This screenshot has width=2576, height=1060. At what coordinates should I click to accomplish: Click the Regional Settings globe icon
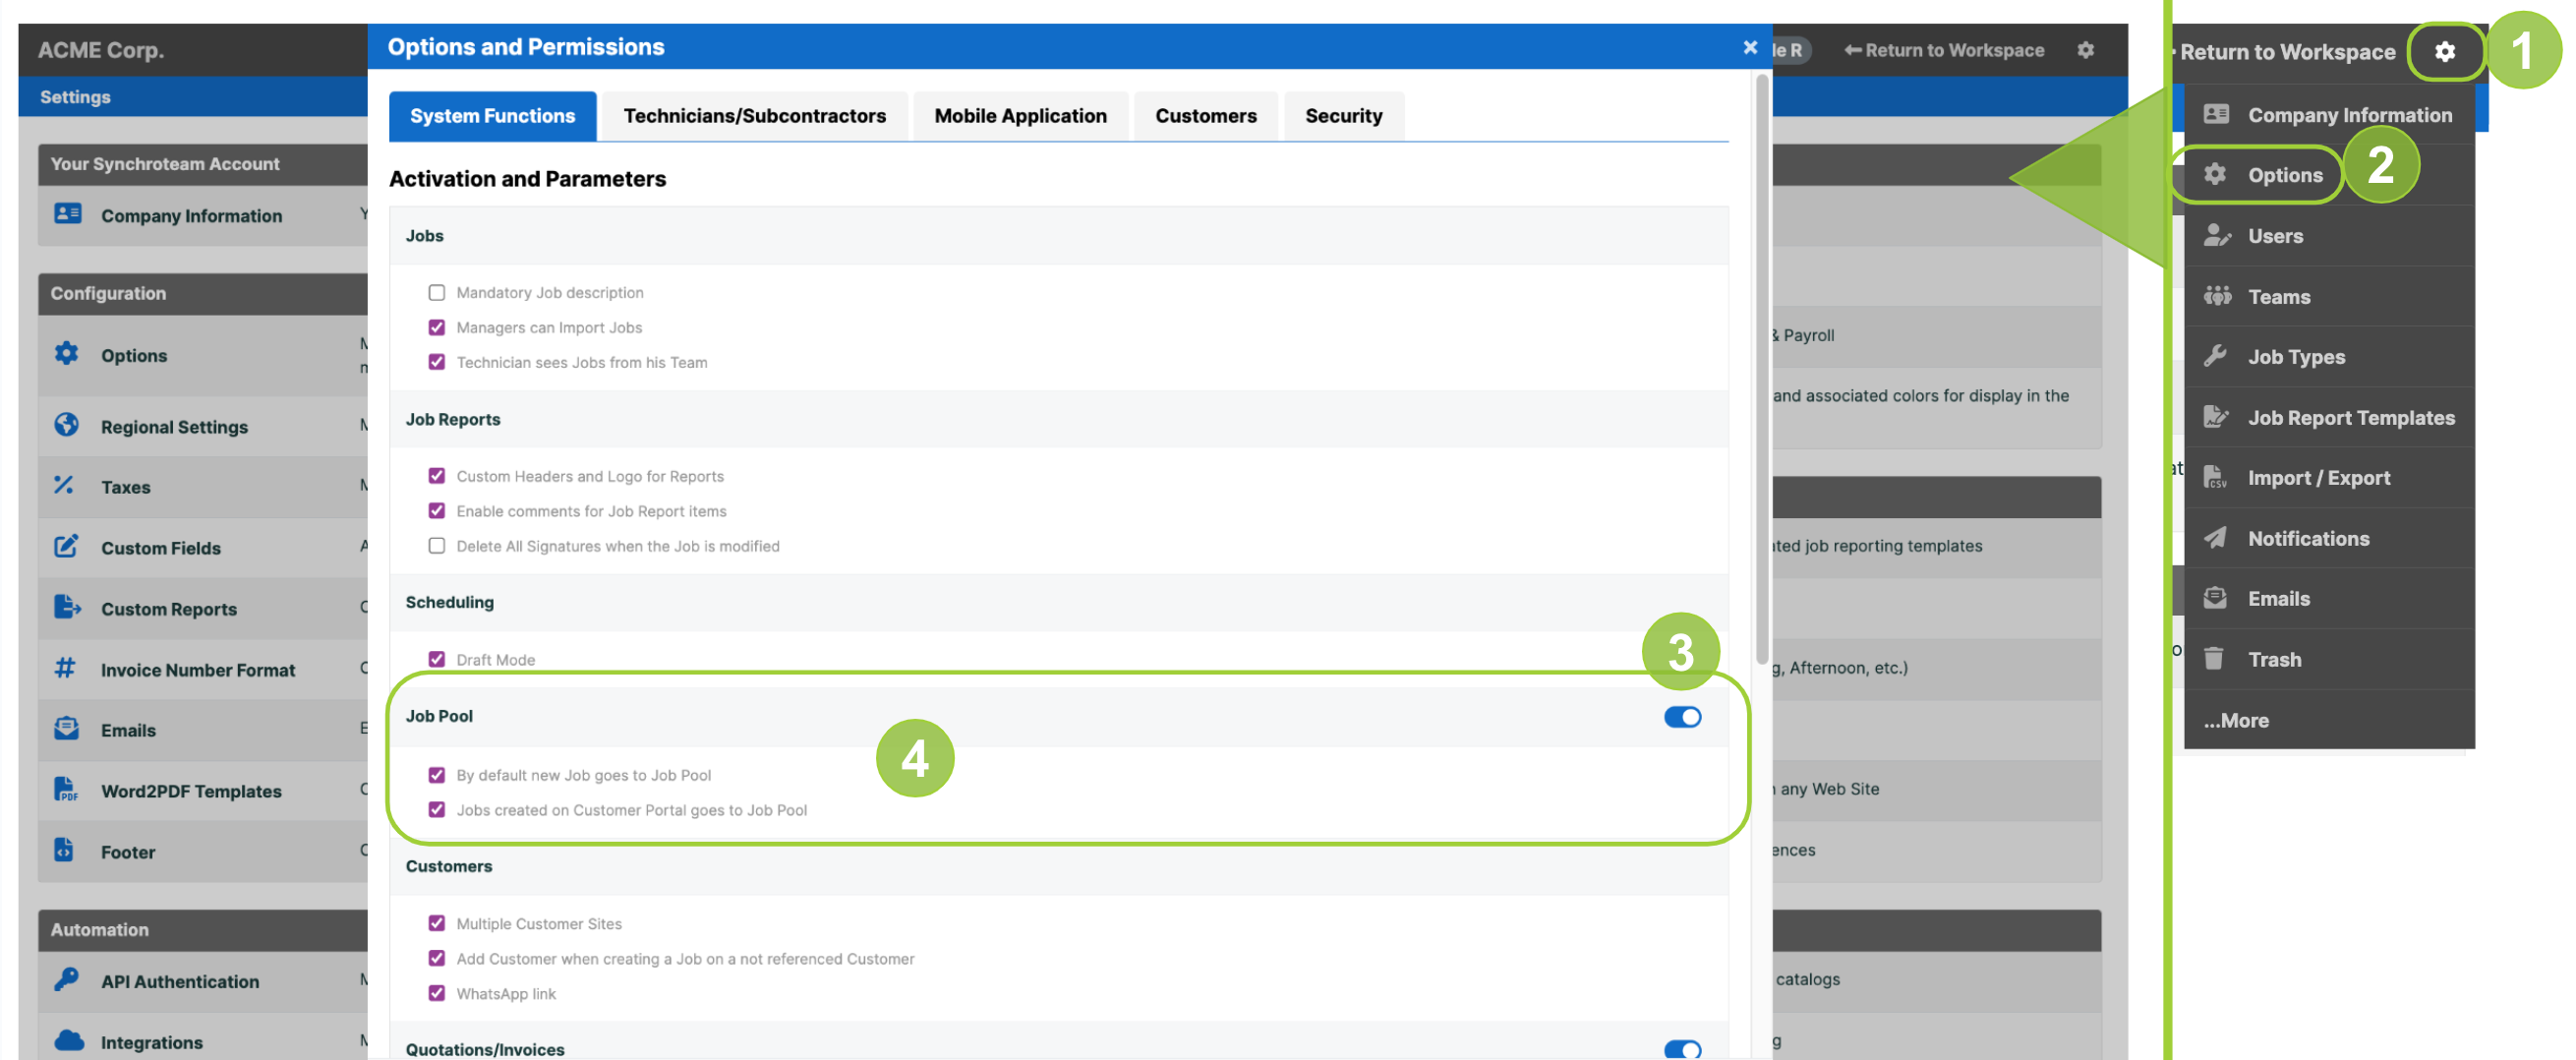(x=67, y=425)
